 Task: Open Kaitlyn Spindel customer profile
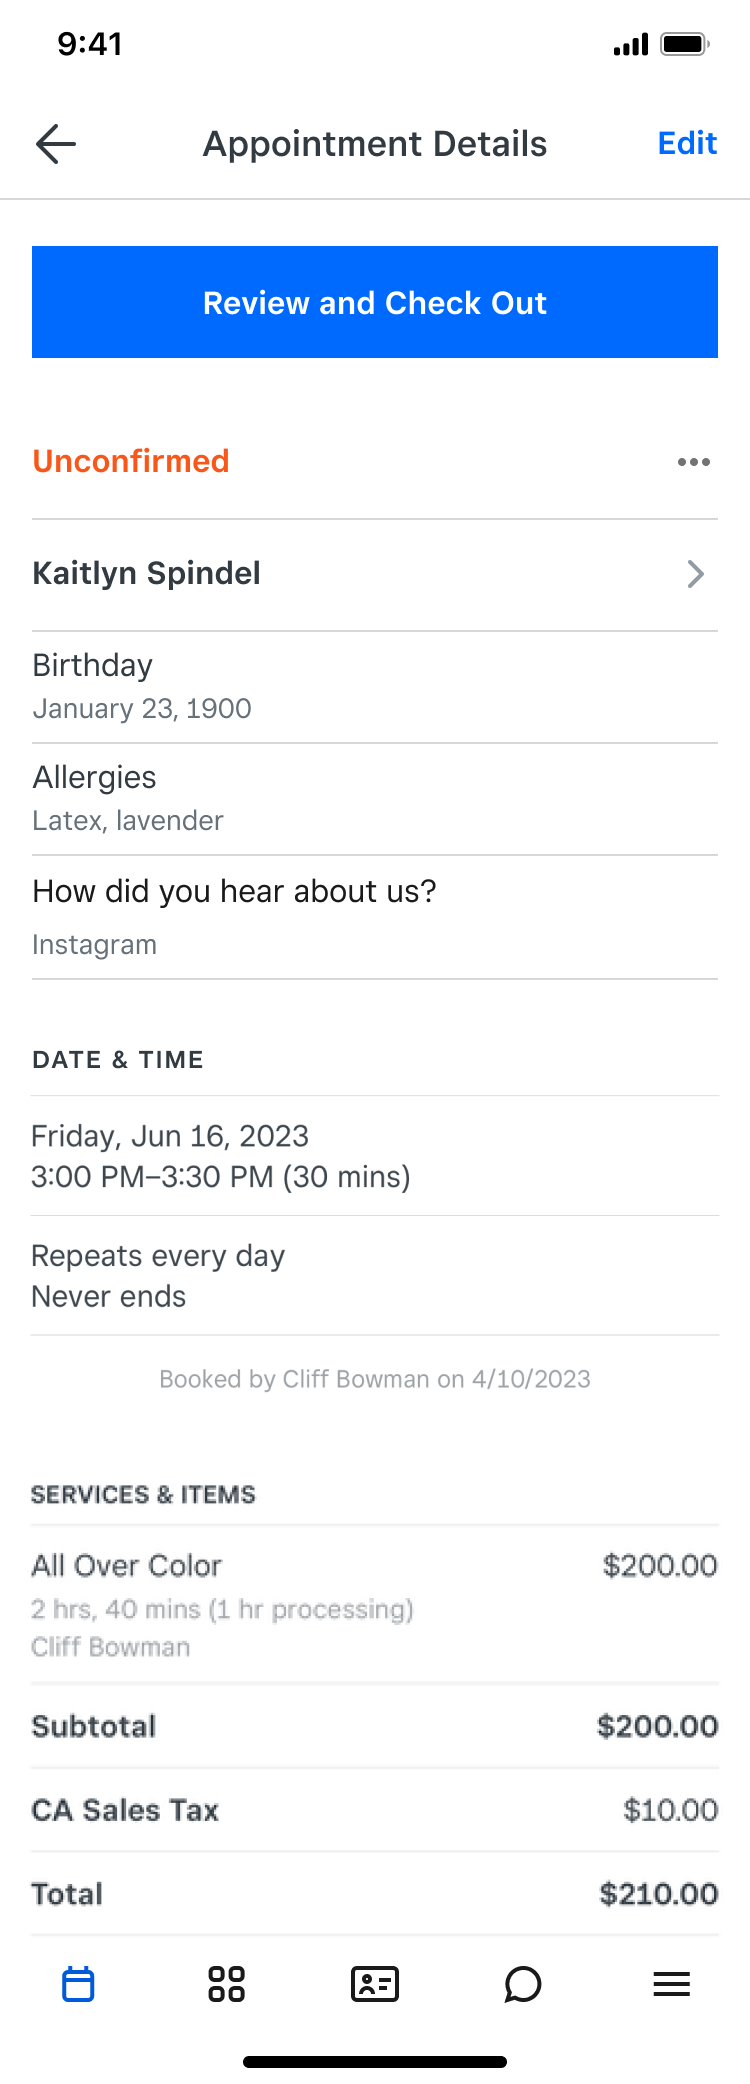click(x=375, y=574)
